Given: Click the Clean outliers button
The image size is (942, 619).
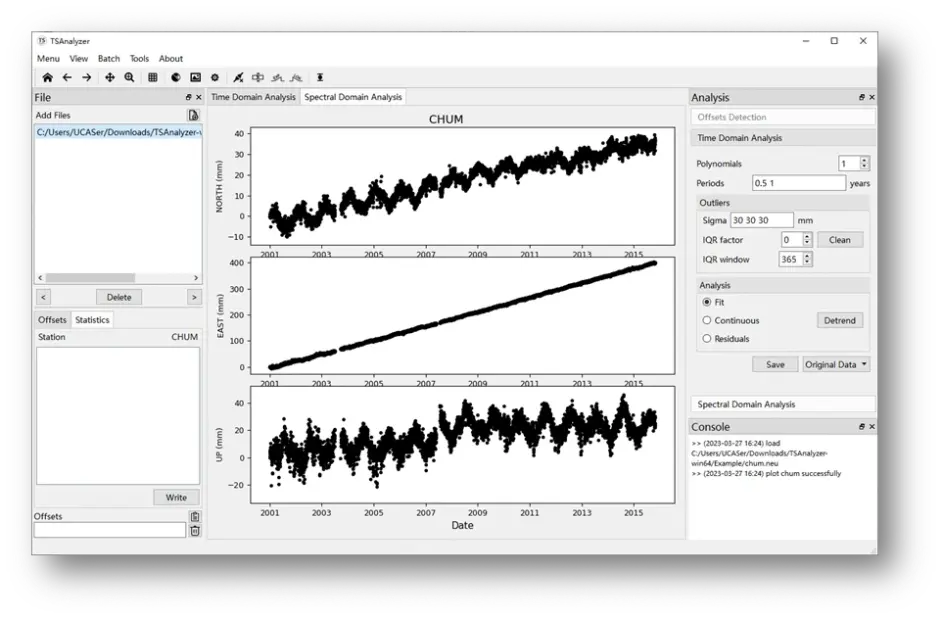Looking at the screenshot, I should click(840, 240).
